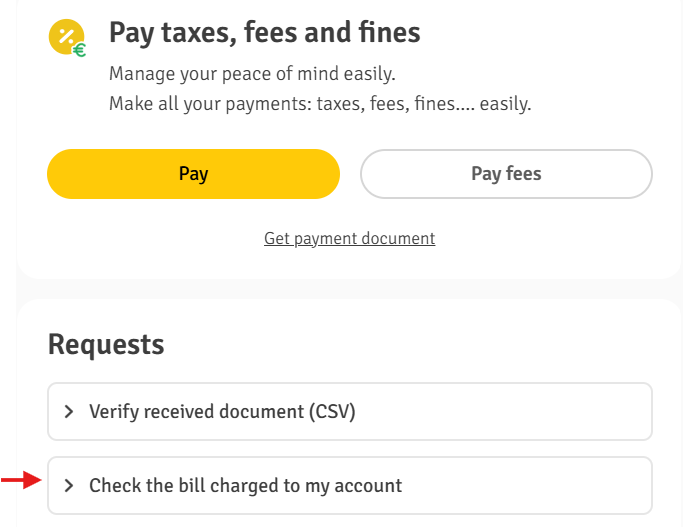Click the Pay fees button

(x=506, y=174)
